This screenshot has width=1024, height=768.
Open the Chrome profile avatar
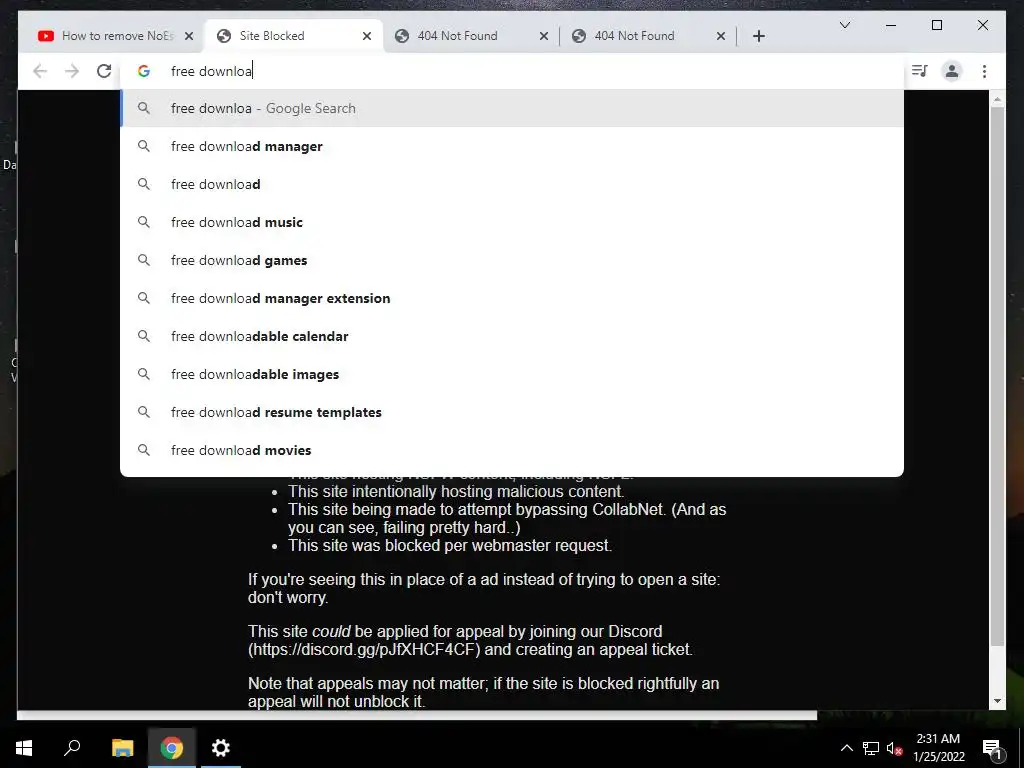click(x=952, y=71)
